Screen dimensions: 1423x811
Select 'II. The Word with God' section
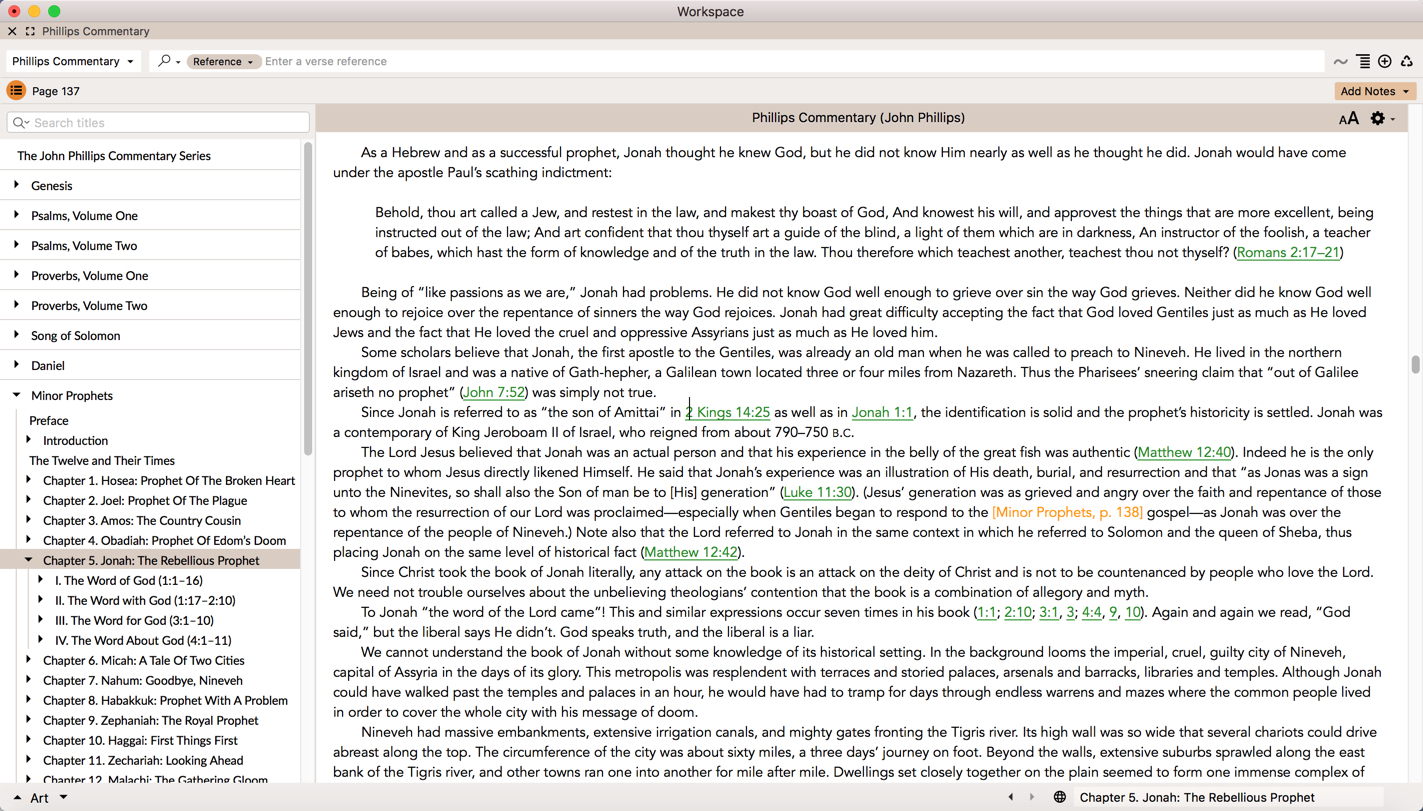click(x=145, y=600)
